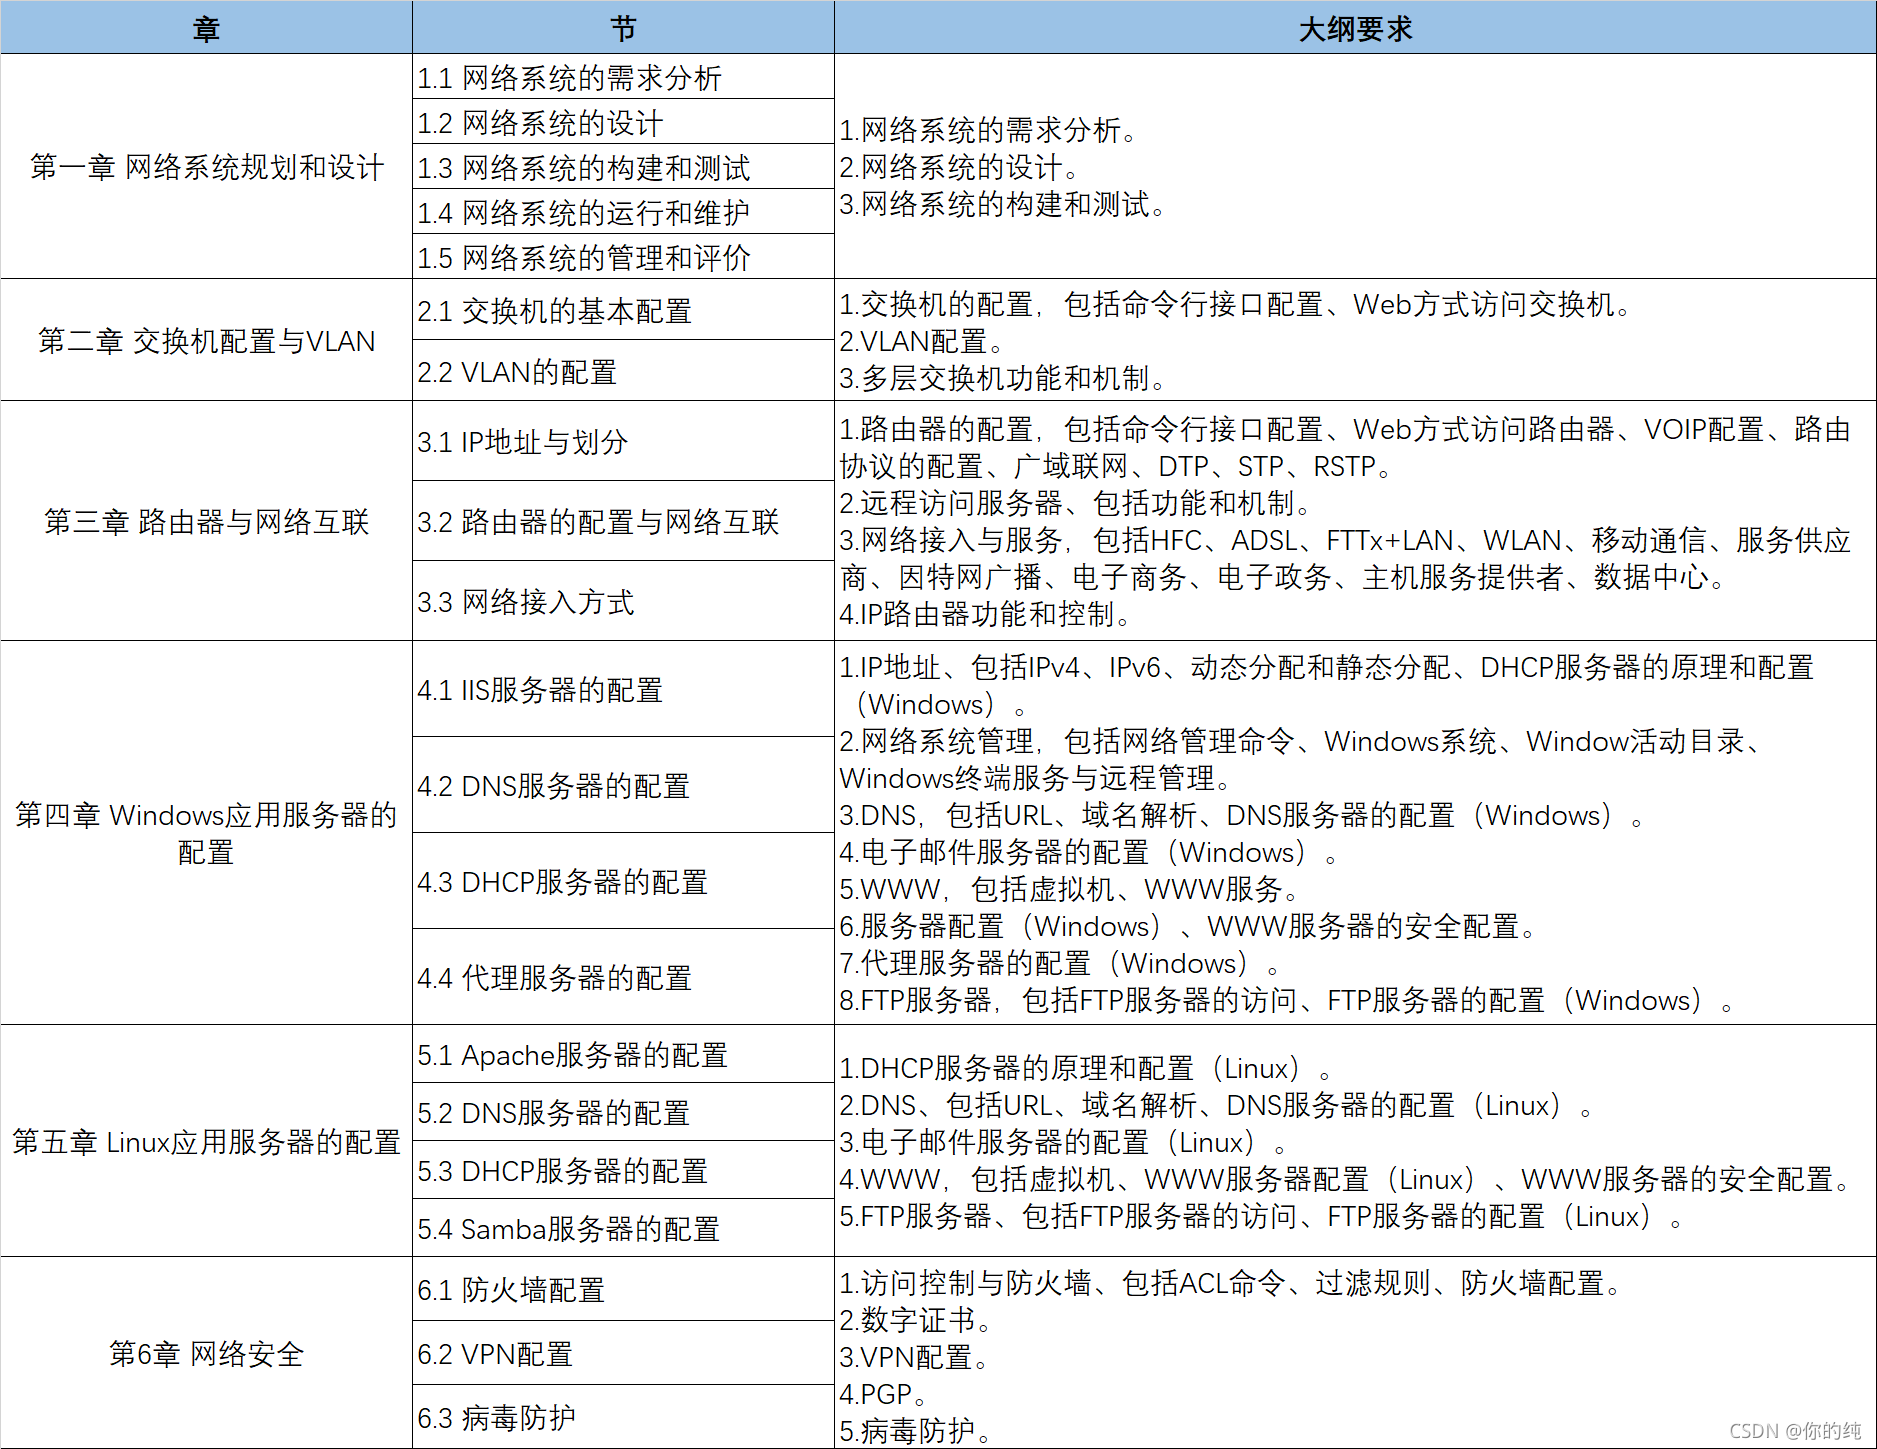The width and height of the screenshot is (1877, 1449).
Task: Click line 8.FTP服务器 (Windows)
Action: click(x=1287, y=1000)
